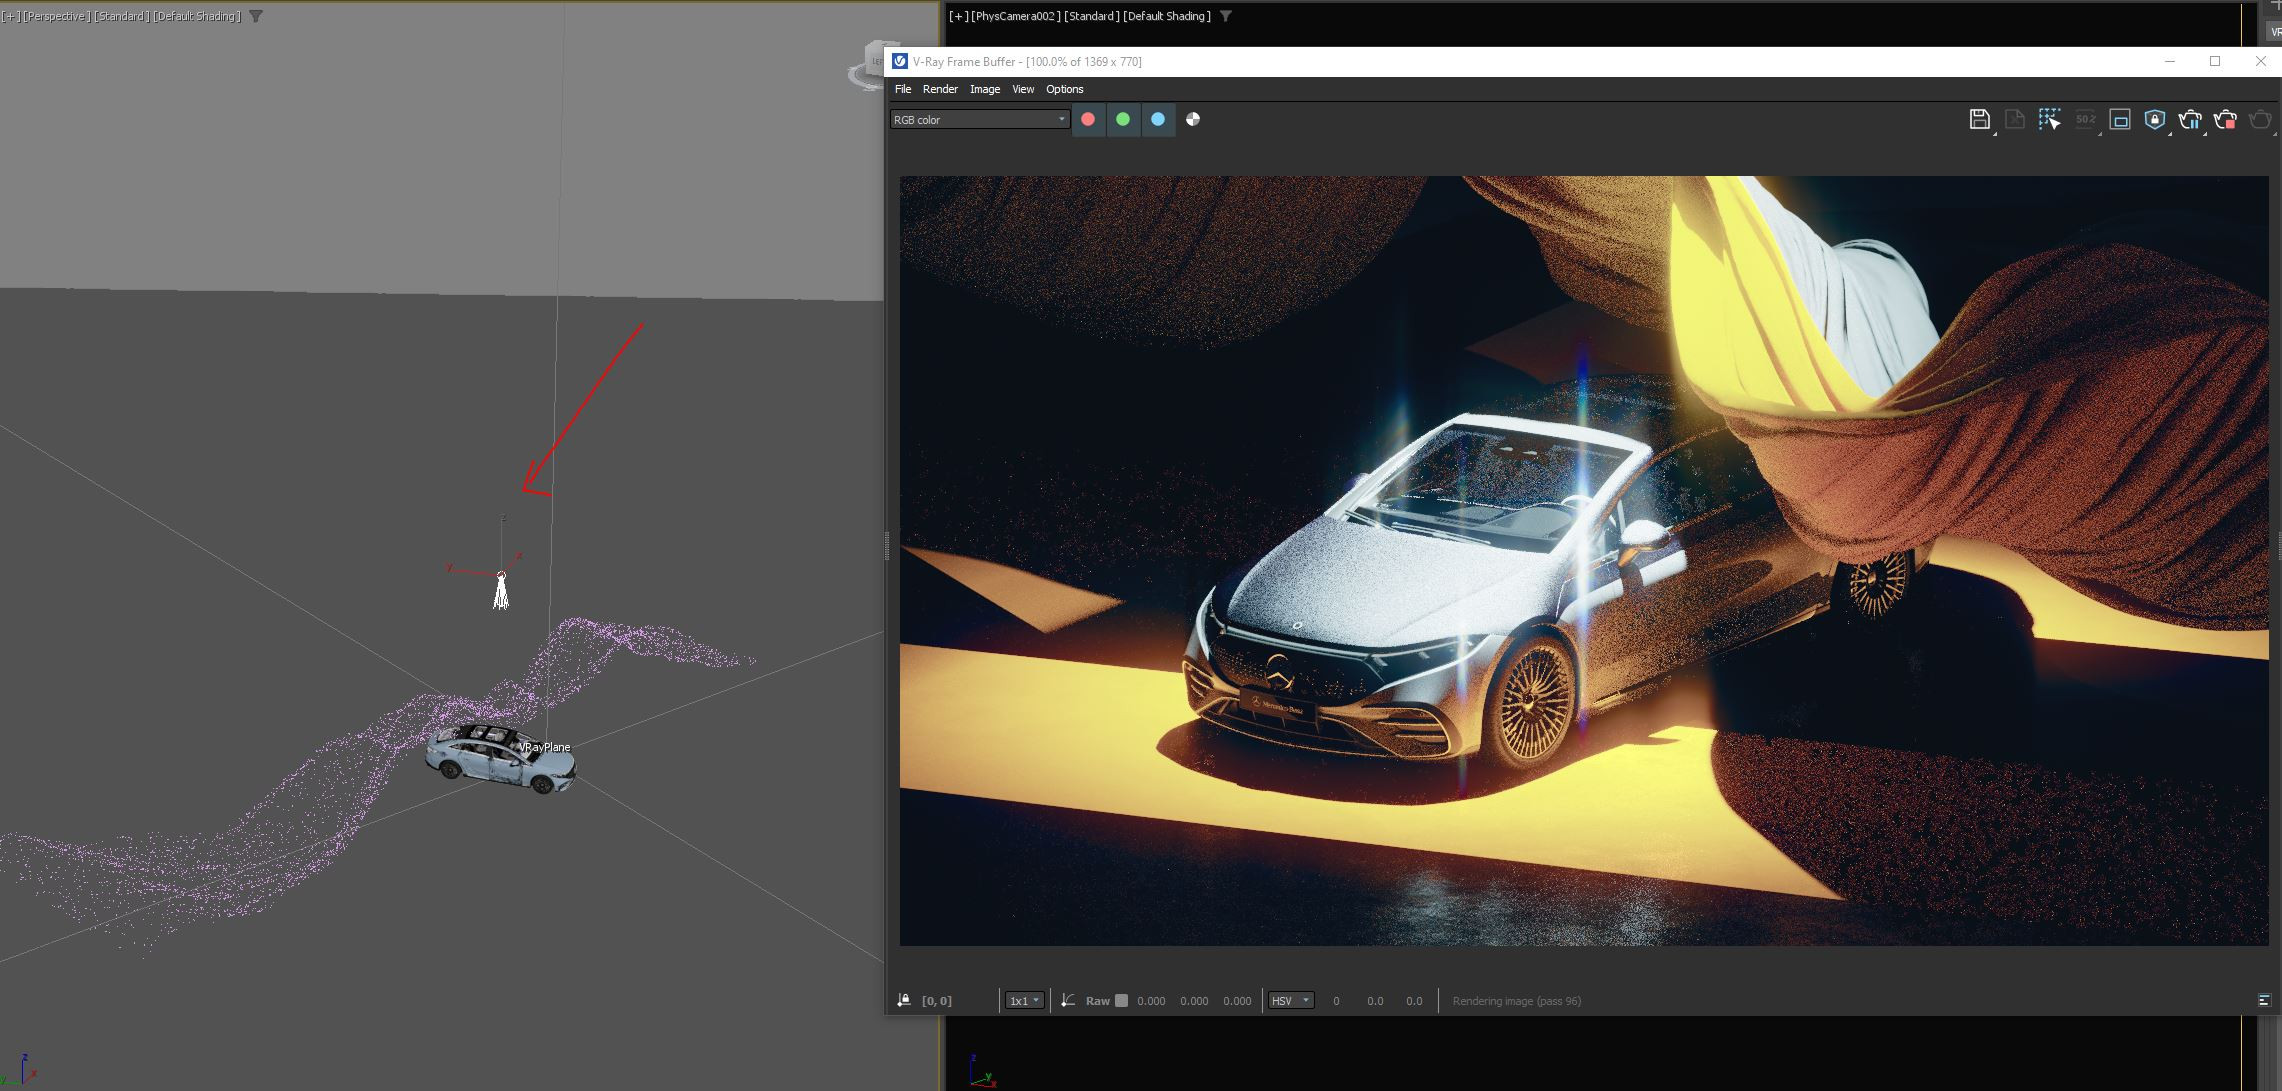Open the Options menu

1065,89
